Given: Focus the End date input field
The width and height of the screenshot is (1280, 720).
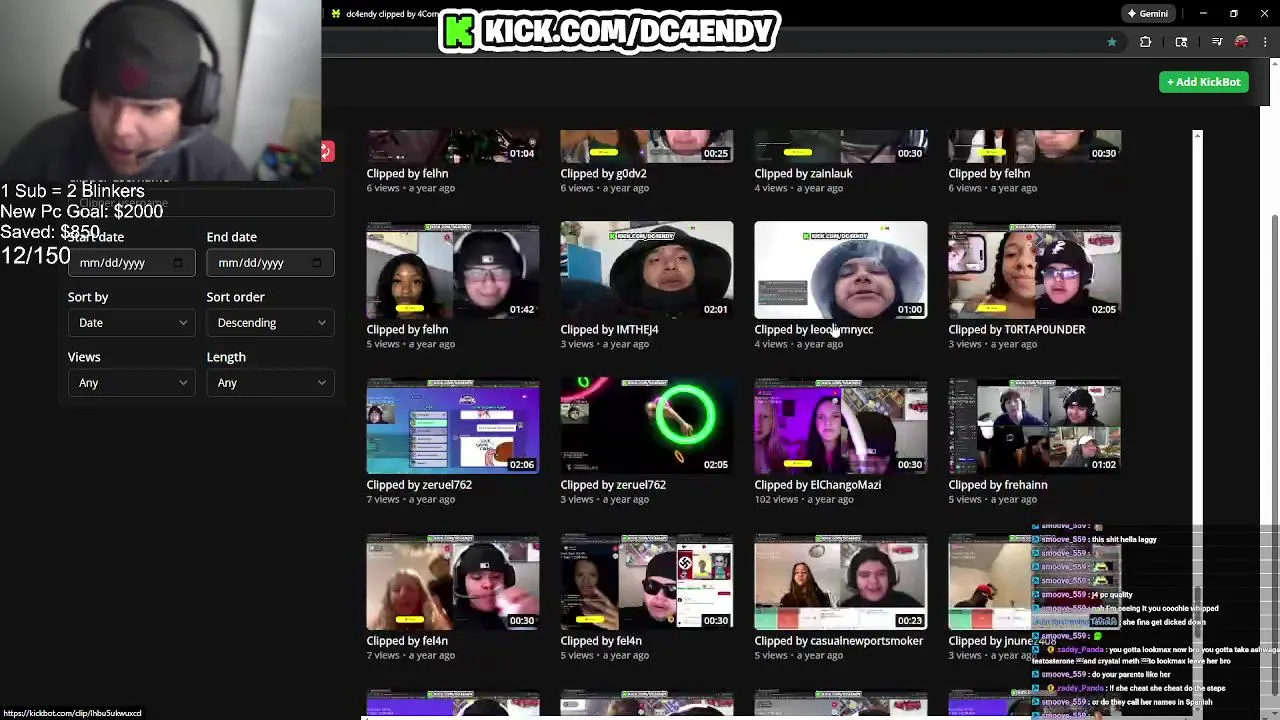Looking at the screenshot, I should pos(270,263).
